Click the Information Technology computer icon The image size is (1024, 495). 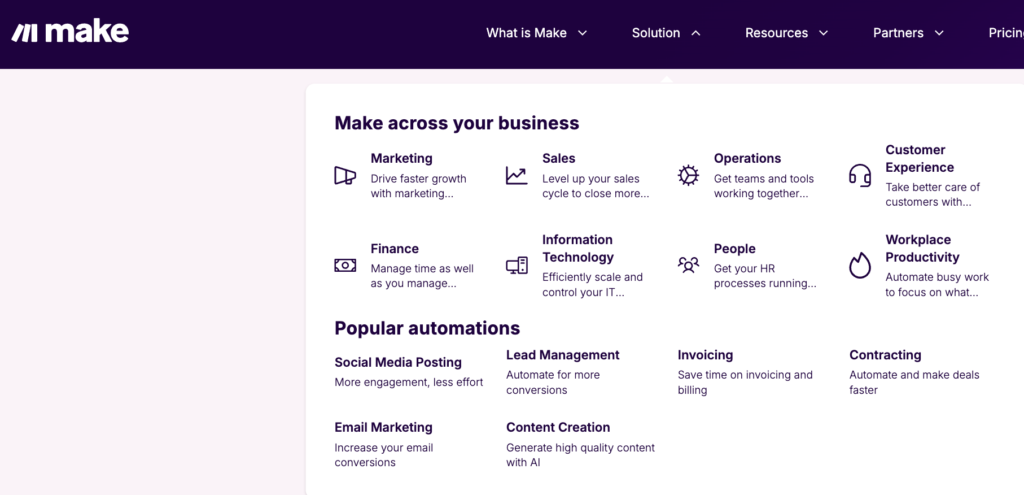click(x=516, y=265)
